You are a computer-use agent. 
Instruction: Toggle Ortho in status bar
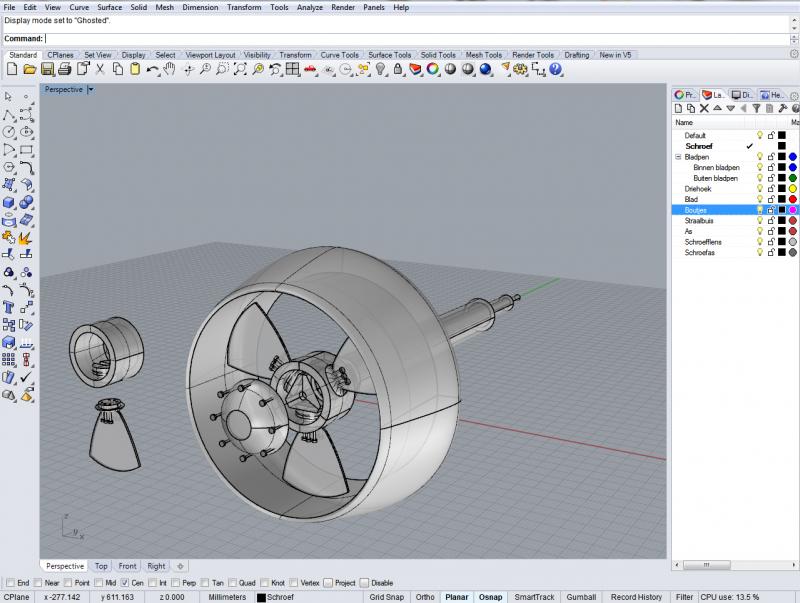pyautogui.click(x=425, y=597)
